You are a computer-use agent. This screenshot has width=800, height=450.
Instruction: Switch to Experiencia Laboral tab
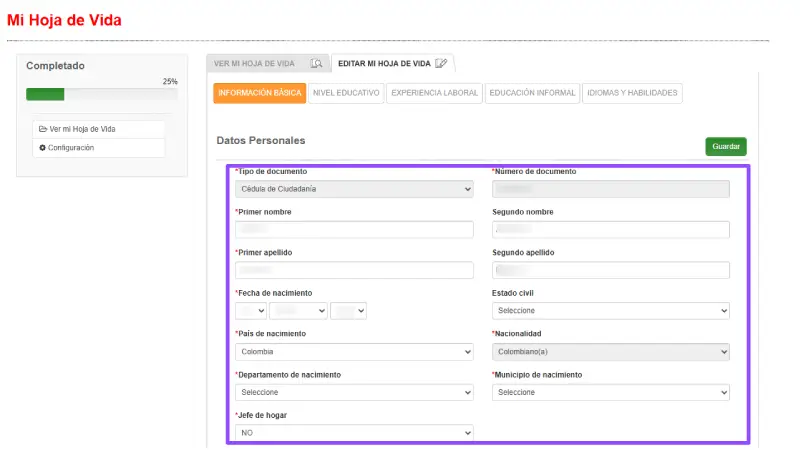point(434,93)
